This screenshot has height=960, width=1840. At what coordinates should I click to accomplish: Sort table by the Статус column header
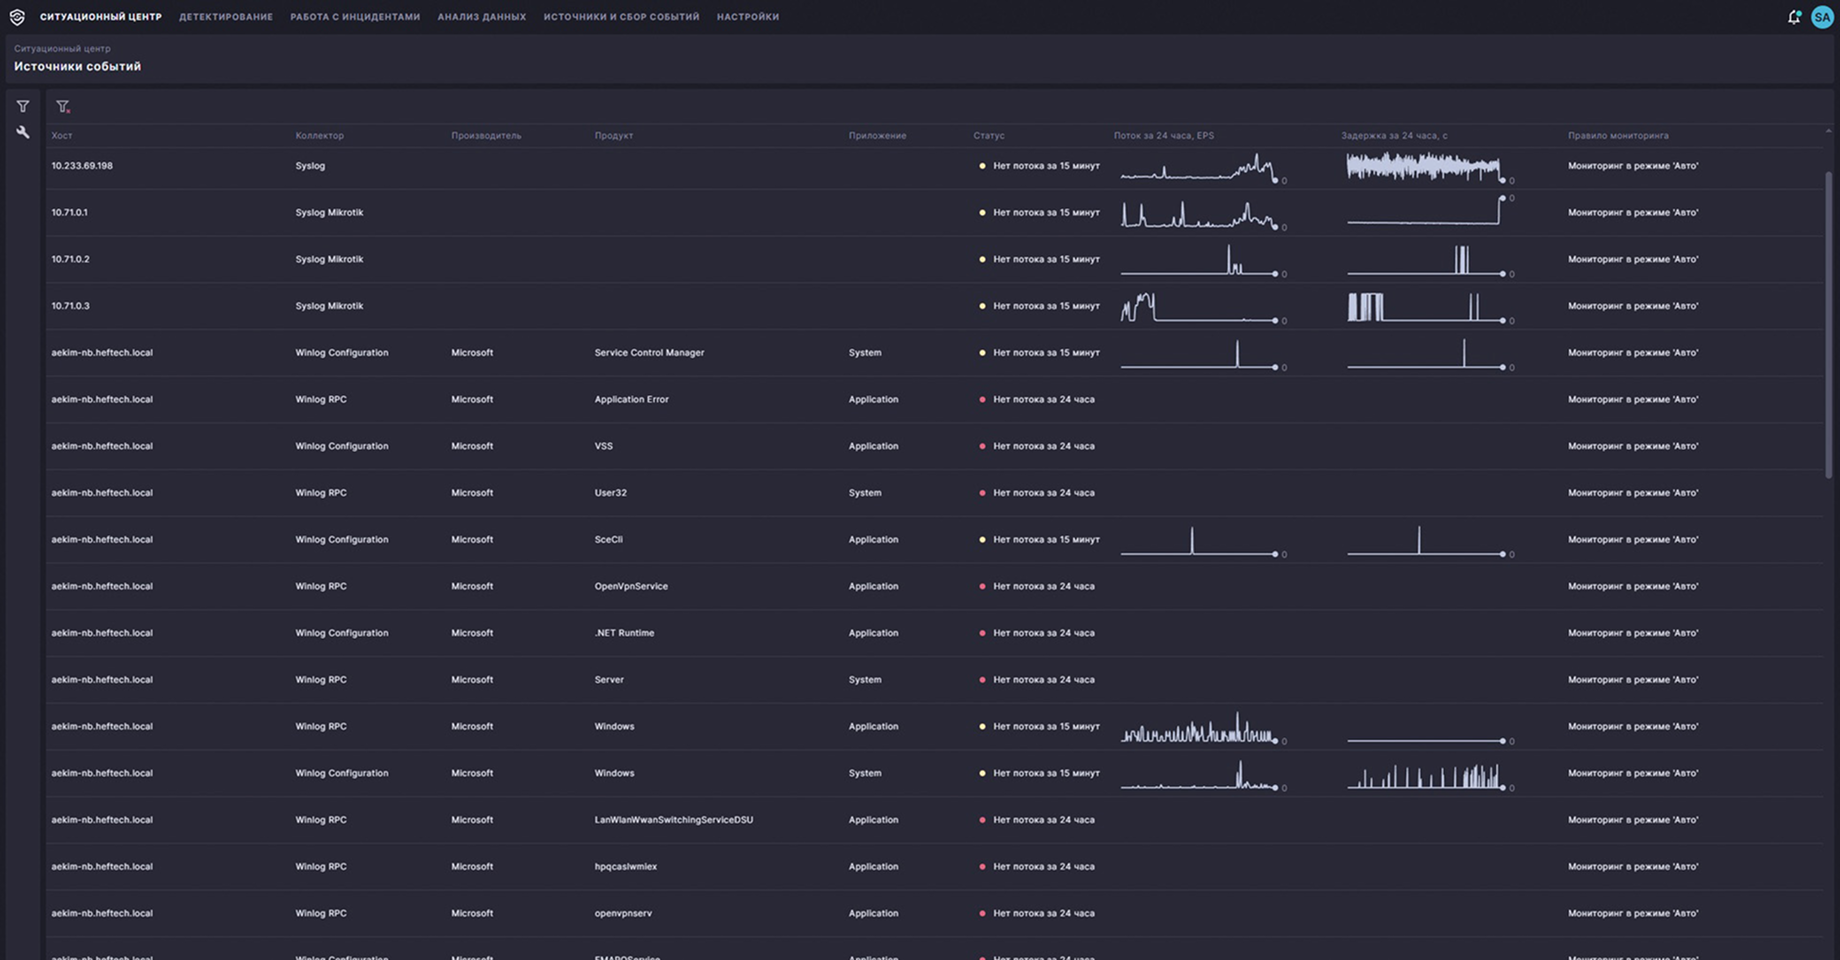coord(988,135)
